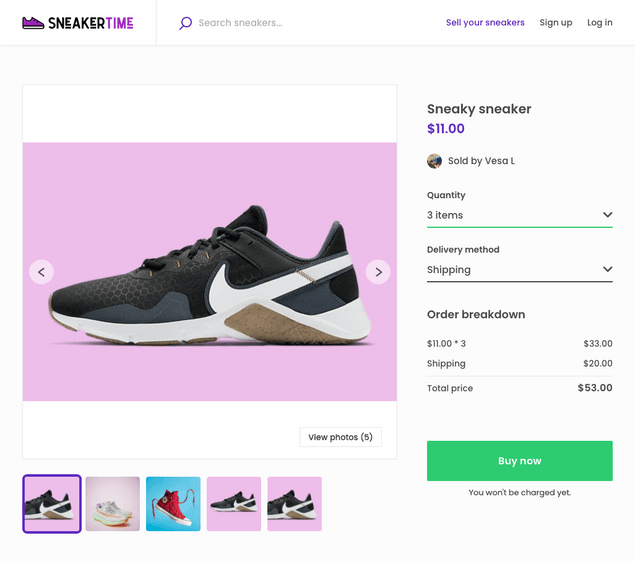
Task: Click the Log in link
Action: [x=600, y=23]
